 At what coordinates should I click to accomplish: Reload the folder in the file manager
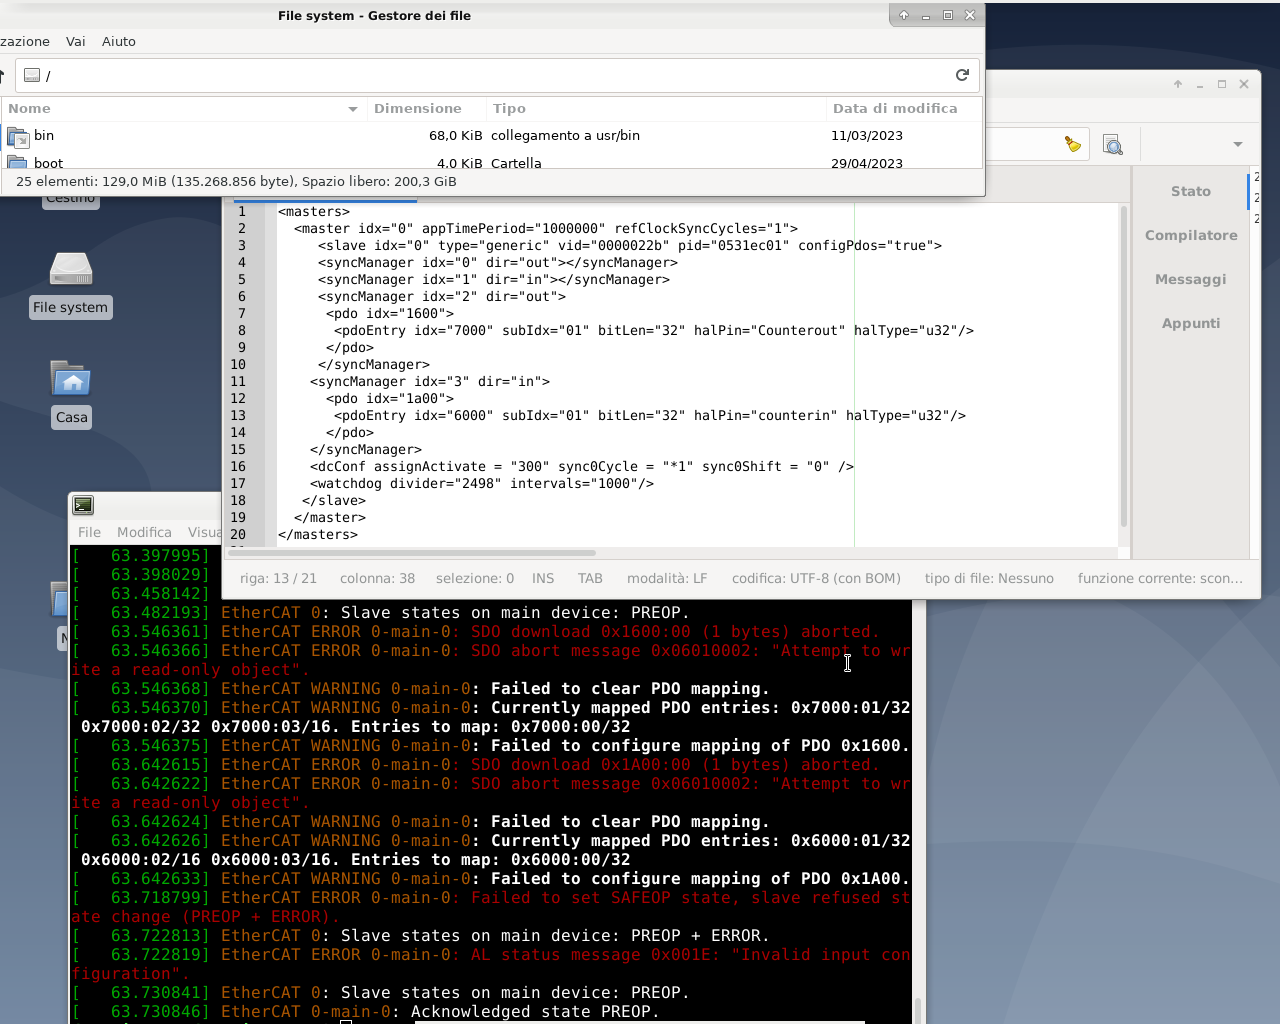tap(962, 75)
